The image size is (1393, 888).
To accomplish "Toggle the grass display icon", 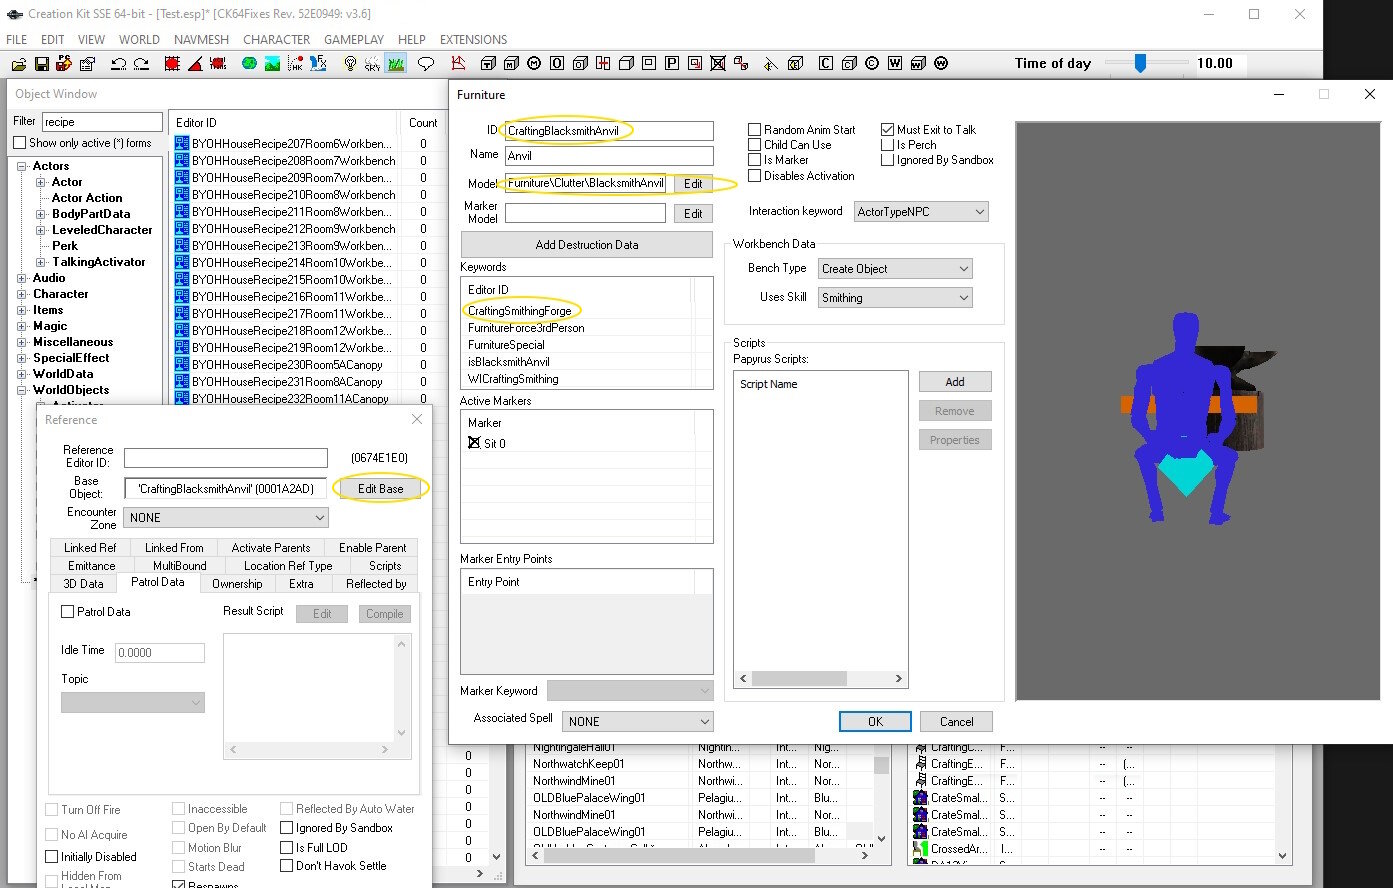I will [395, 64].
